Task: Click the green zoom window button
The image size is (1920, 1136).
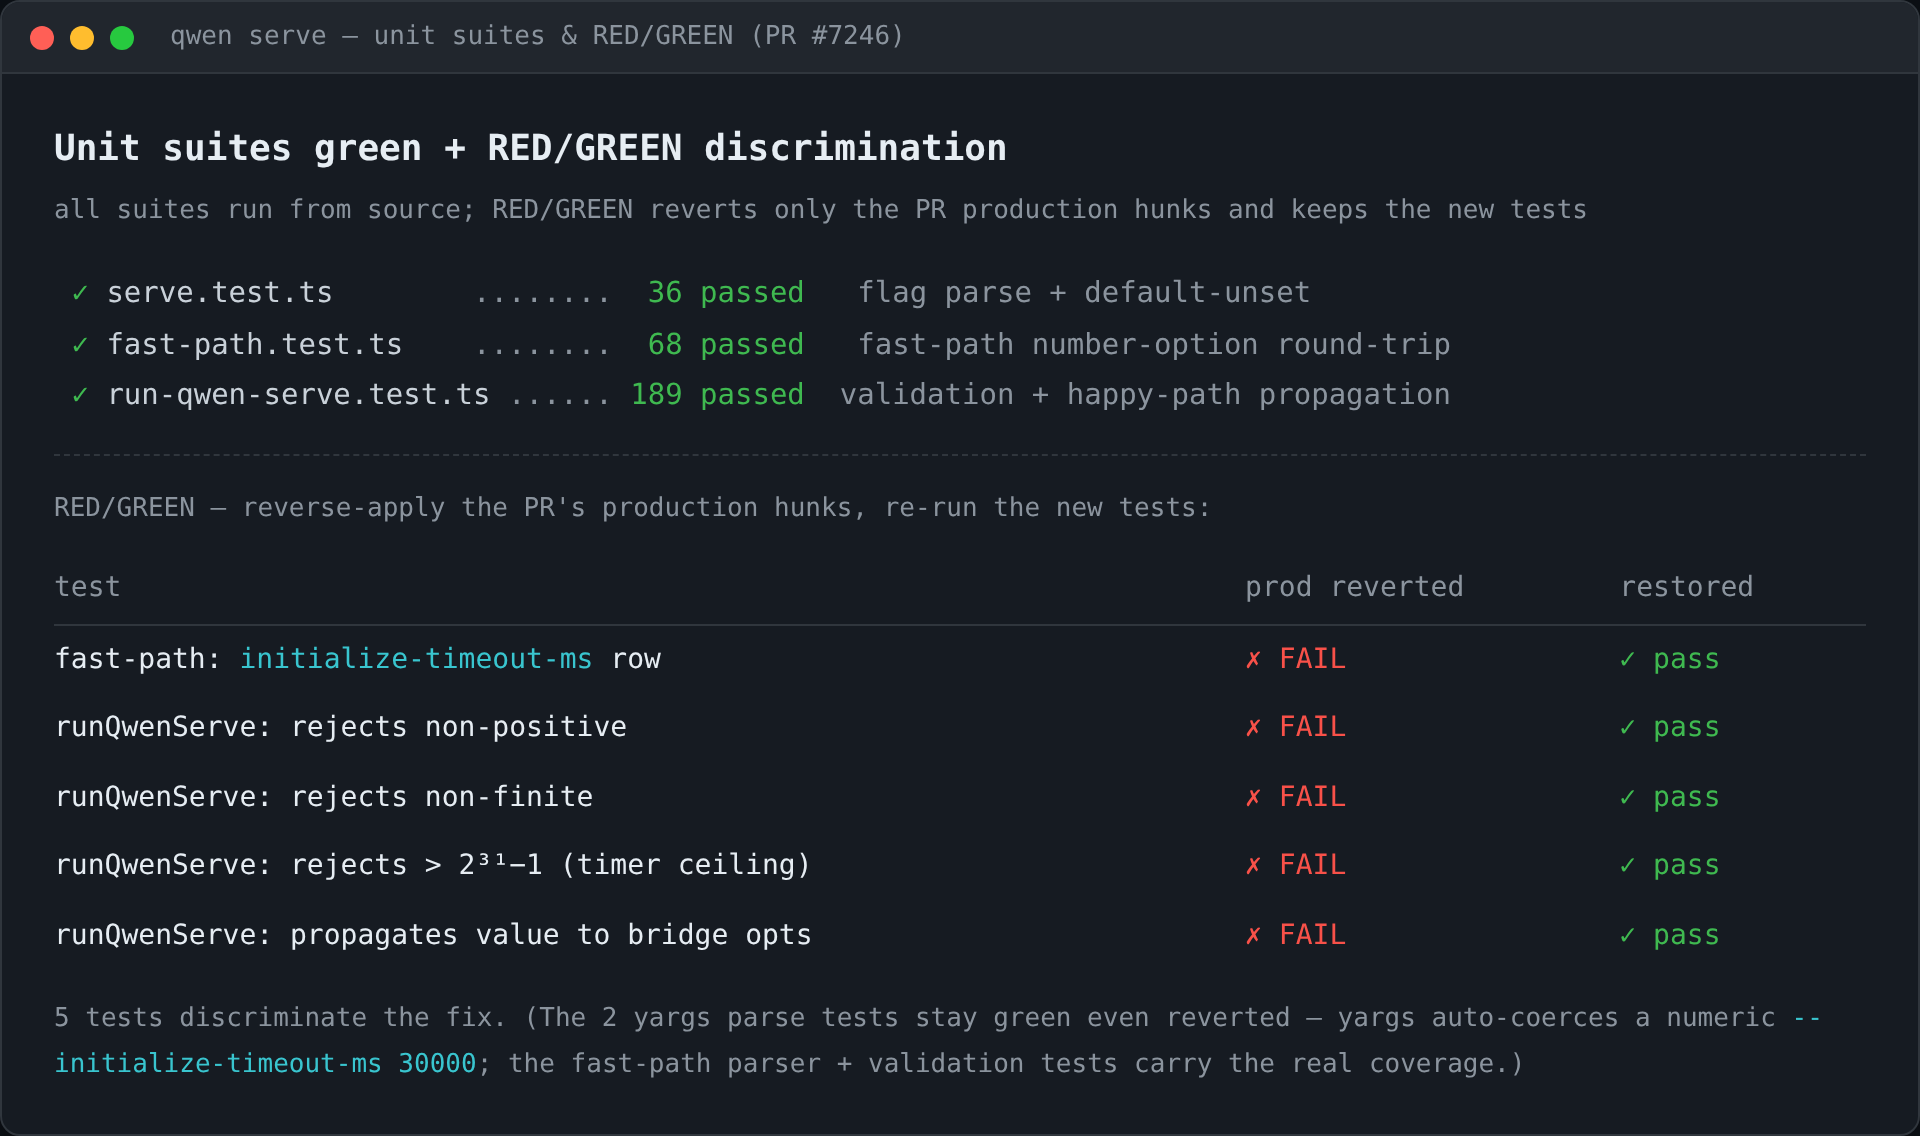Action: pos(122,38)
